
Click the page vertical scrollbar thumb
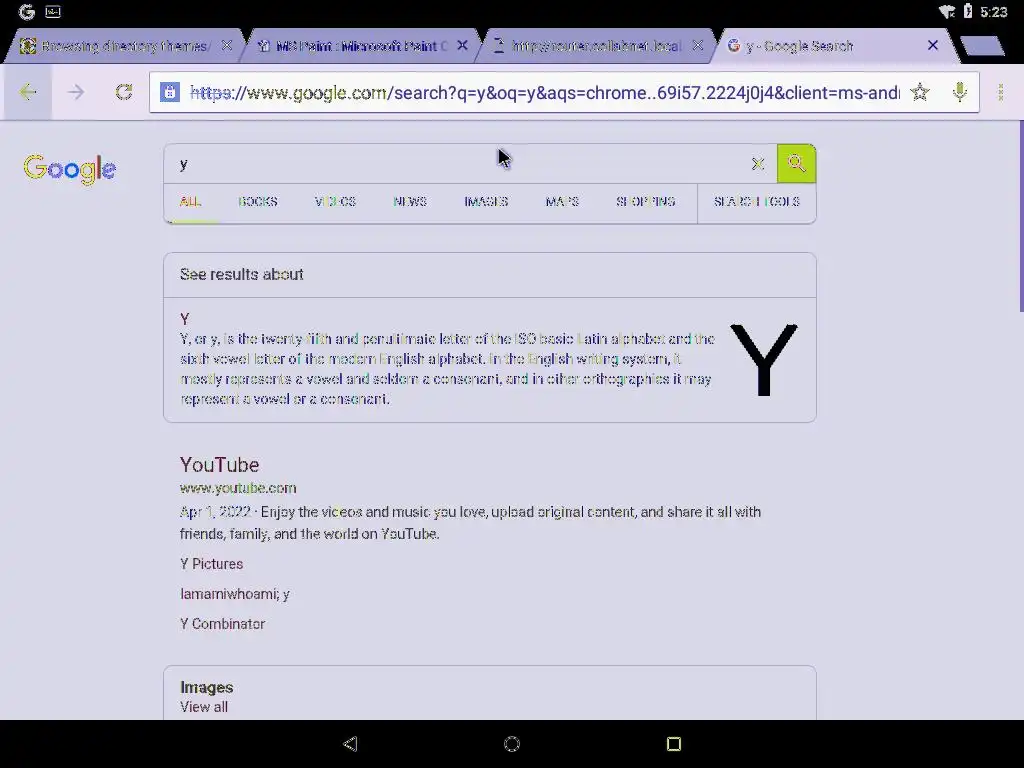[x=1021, y=216]
